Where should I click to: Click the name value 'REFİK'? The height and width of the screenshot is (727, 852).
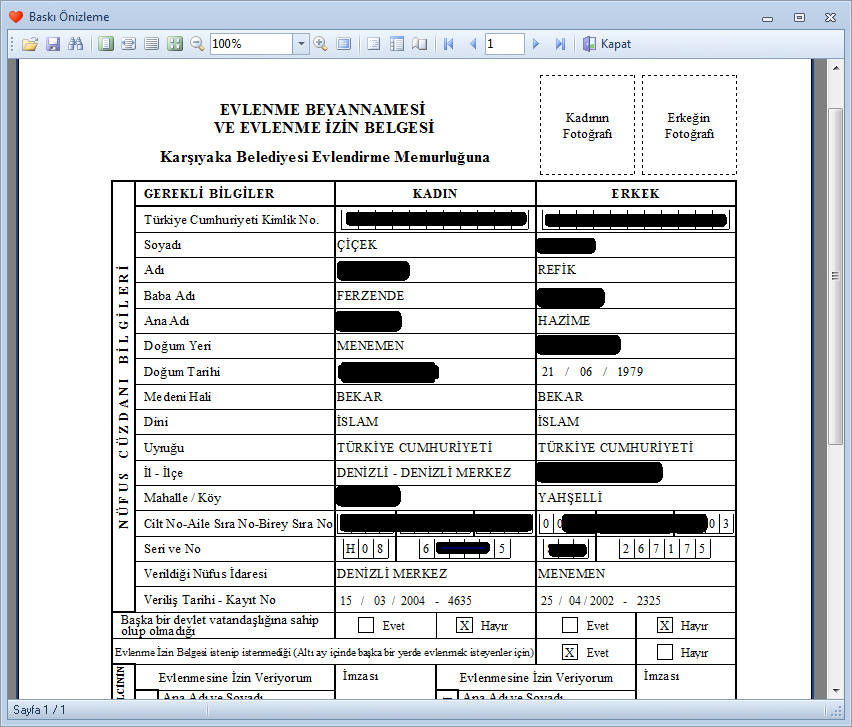(x=557, y=270)
